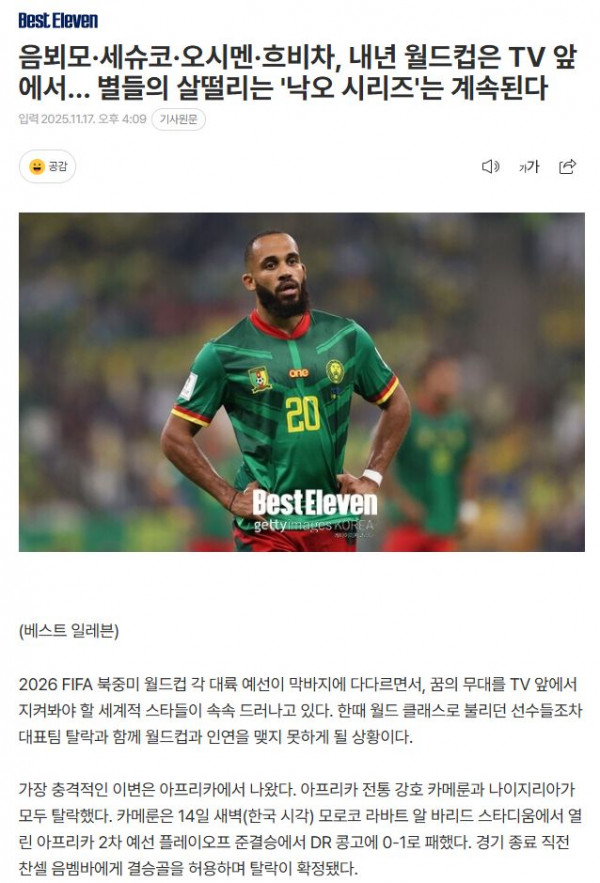Share the article via the share icon
This screenshot has width=600, height=883.
point(567,167)
